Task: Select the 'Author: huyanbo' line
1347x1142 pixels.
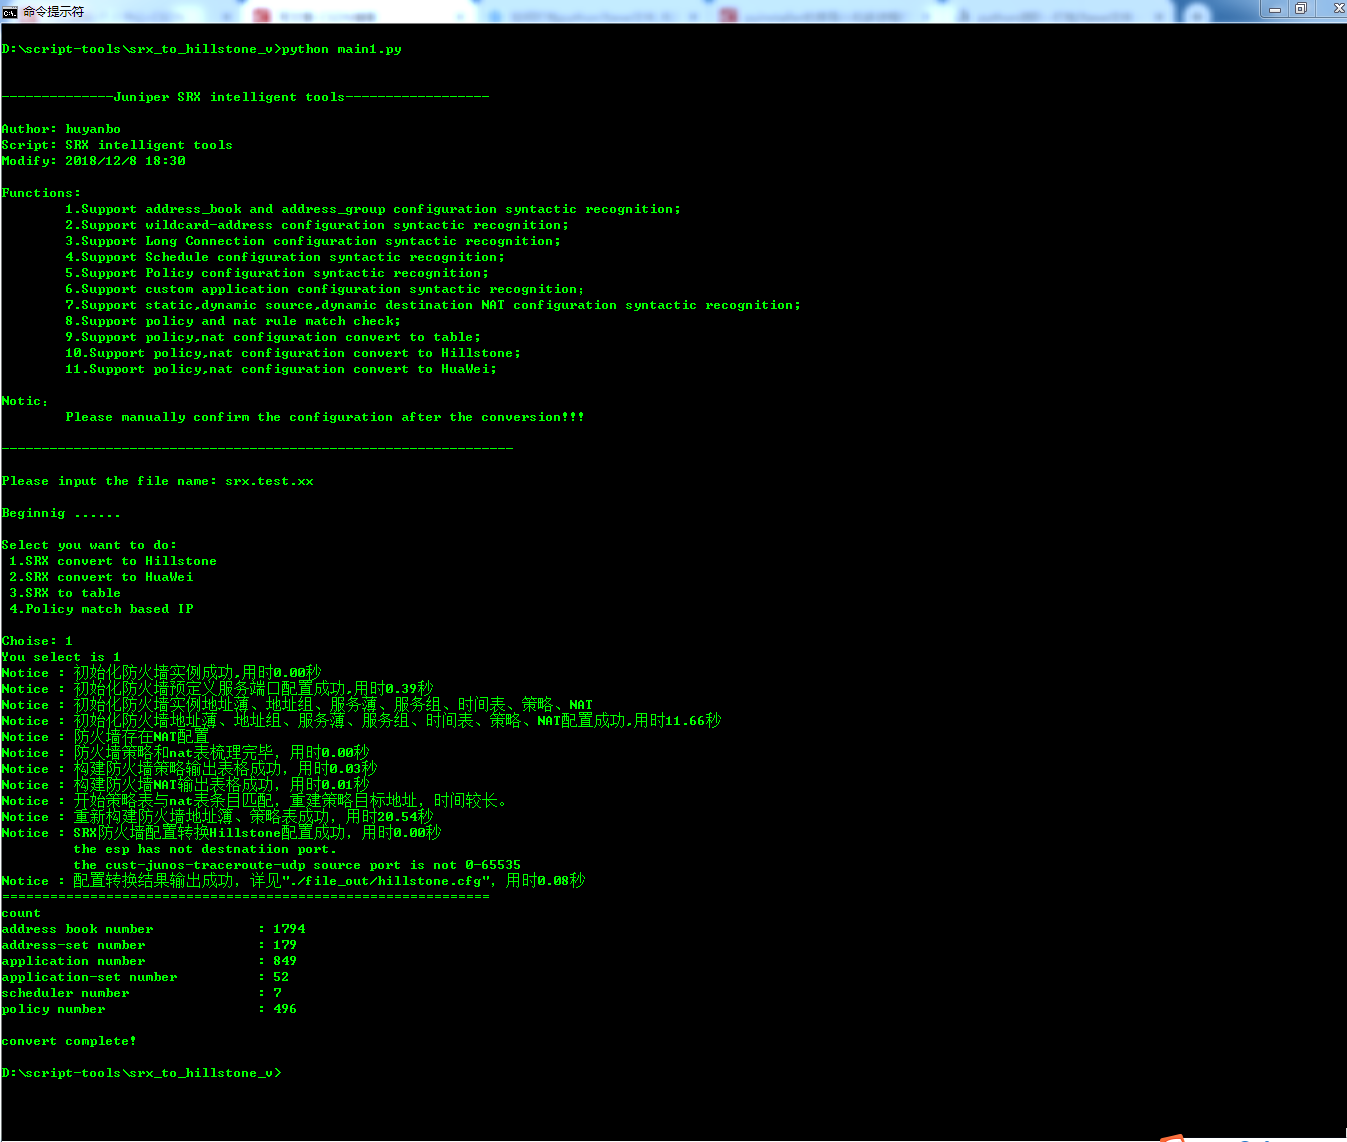Action: pyautogui.click(x=61, y=129)
